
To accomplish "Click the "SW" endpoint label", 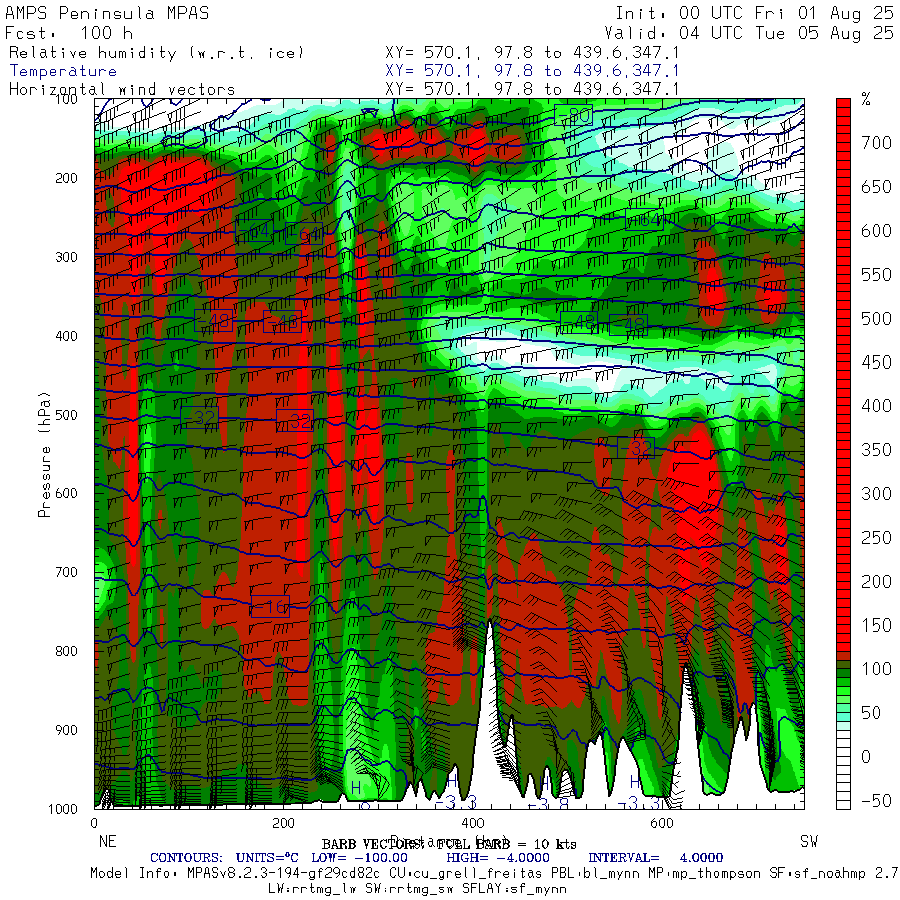I will [809, 841].
